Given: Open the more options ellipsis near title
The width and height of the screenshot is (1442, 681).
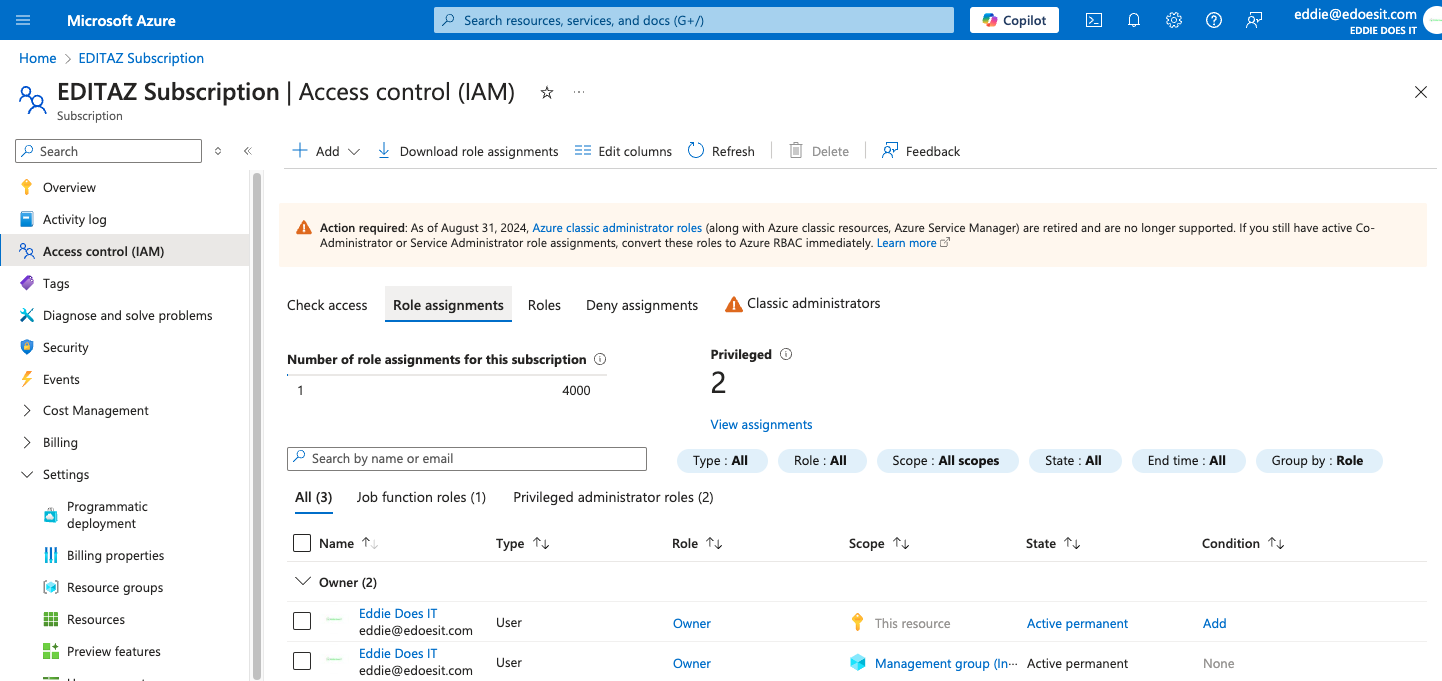Looking at the screenshot, I should click(579, 92).
